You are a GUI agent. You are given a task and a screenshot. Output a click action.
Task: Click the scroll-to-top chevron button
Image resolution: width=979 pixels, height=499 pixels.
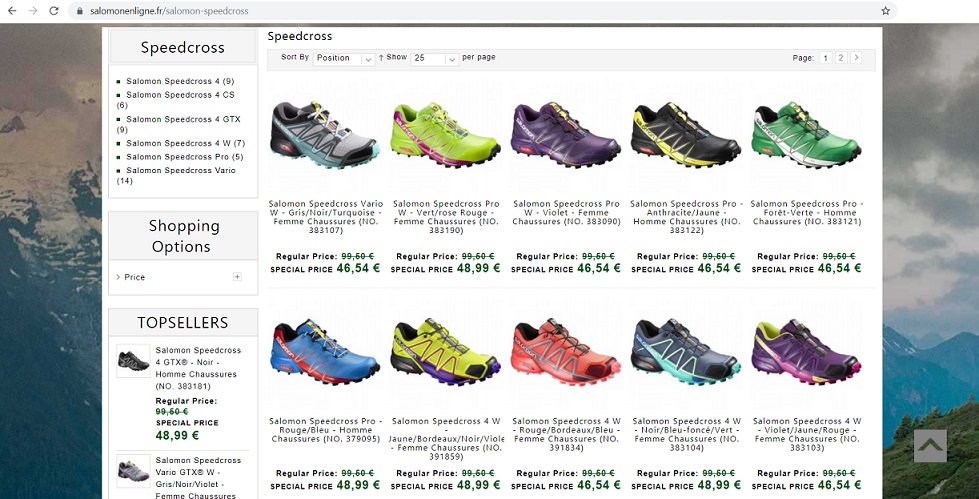click(x=930, y=445)
